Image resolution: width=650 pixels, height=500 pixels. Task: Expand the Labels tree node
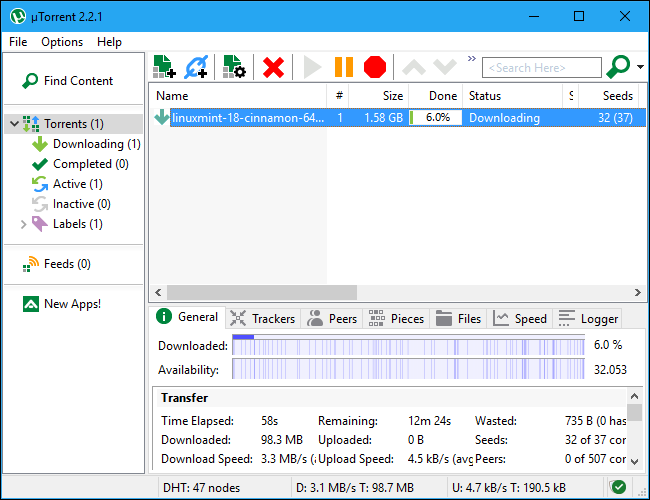click(24, 224)
